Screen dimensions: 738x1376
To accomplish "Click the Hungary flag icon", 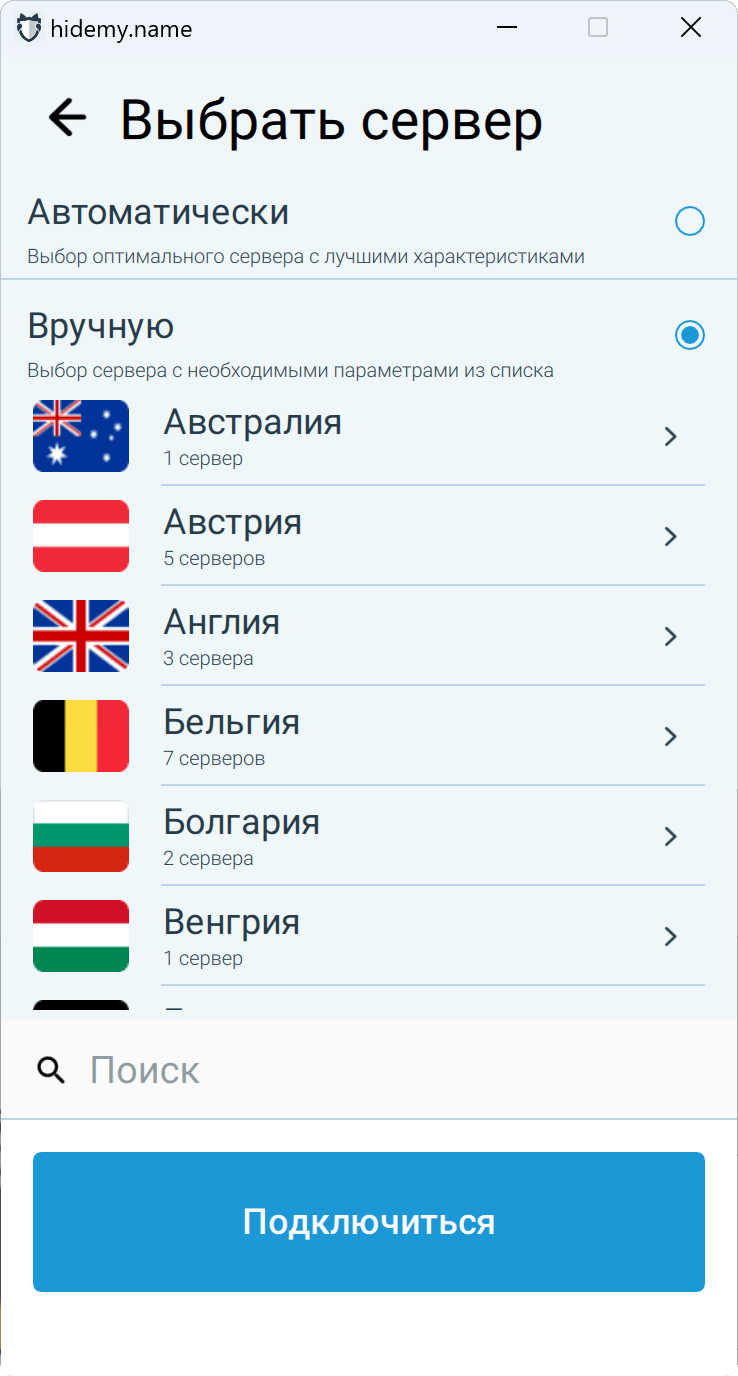I will 81,936.
